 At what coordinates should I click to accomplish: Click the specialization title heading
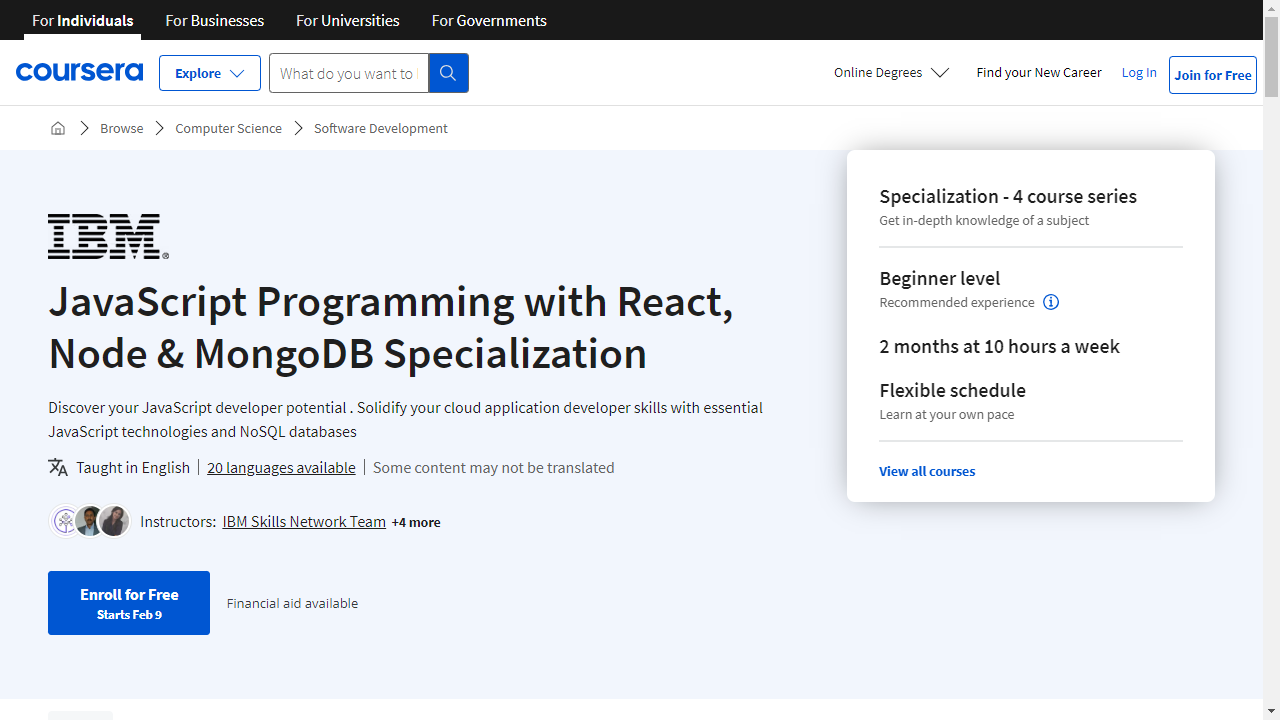point(391,327)
